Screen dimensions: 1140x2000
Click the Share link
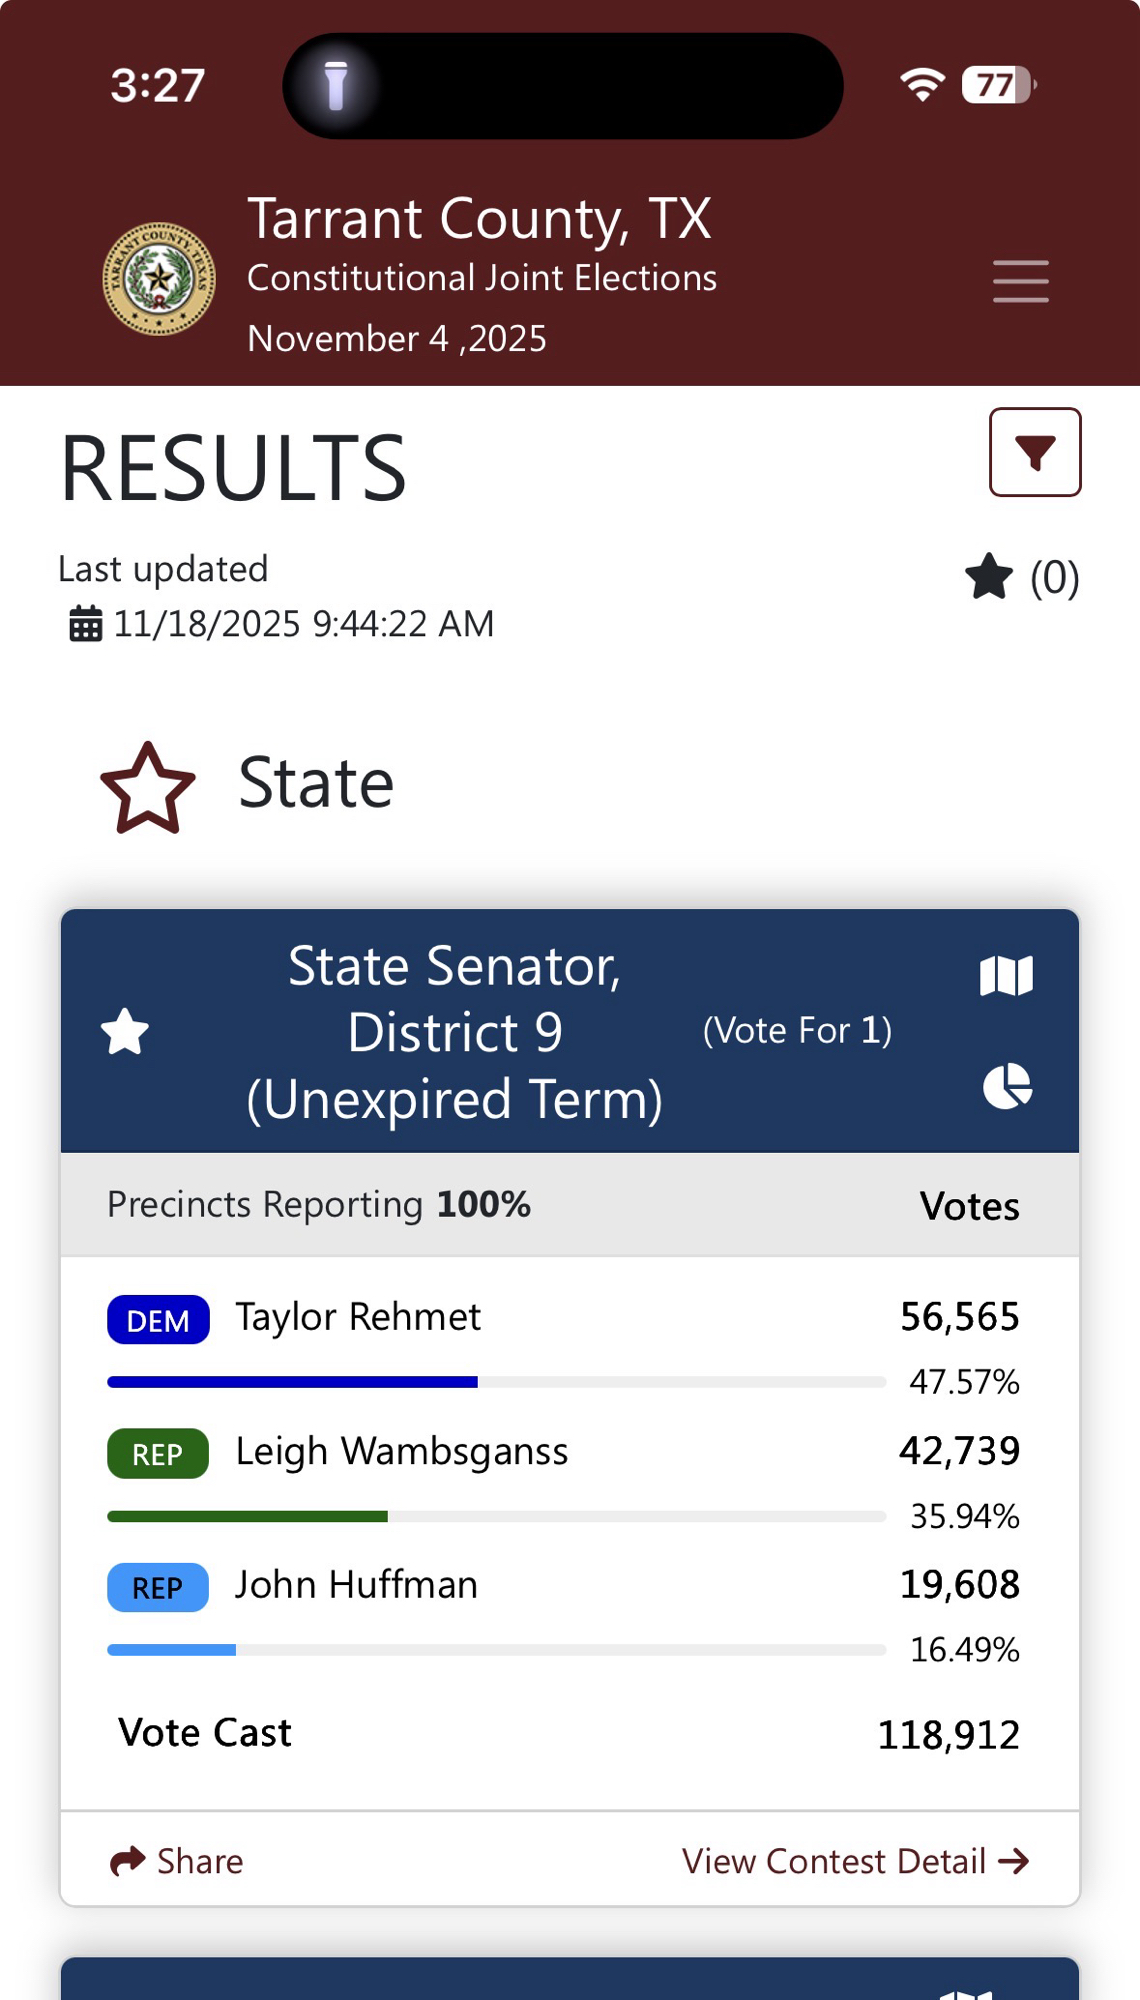[x=199, y=1861]
